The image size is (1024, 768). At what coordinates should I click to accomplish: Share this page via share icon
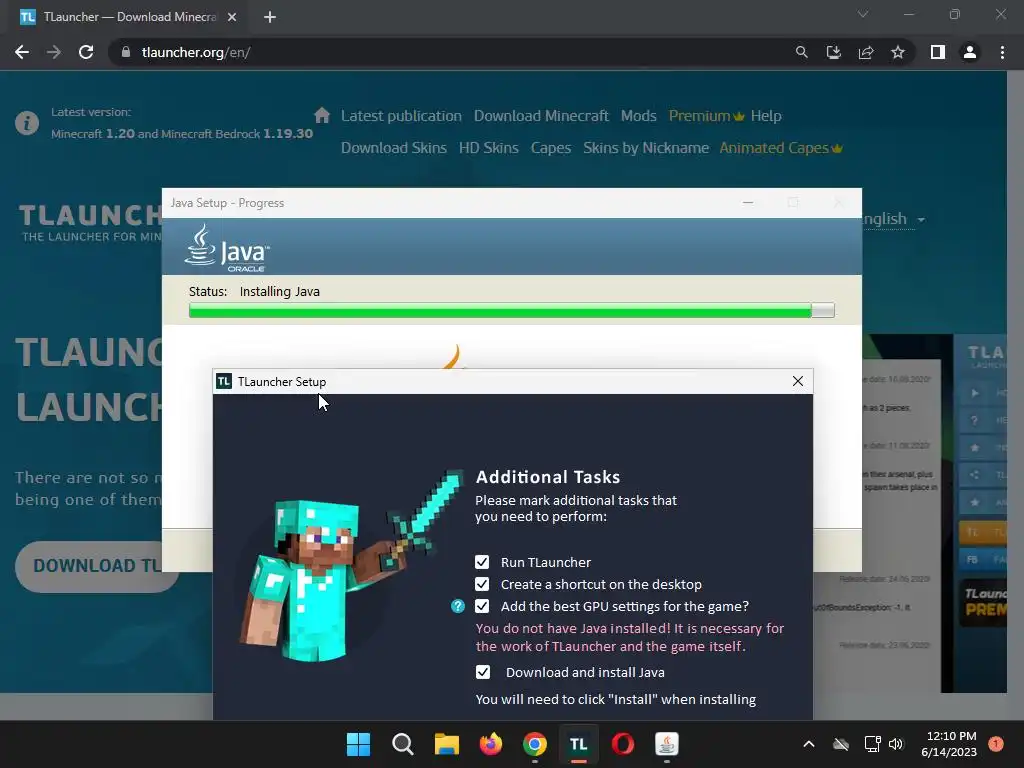tap(866, 52)
